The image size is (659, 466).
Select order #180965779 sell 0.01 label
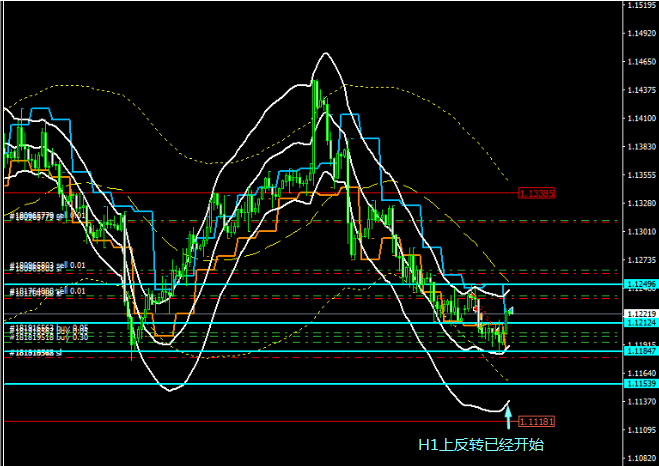[48, 215]
